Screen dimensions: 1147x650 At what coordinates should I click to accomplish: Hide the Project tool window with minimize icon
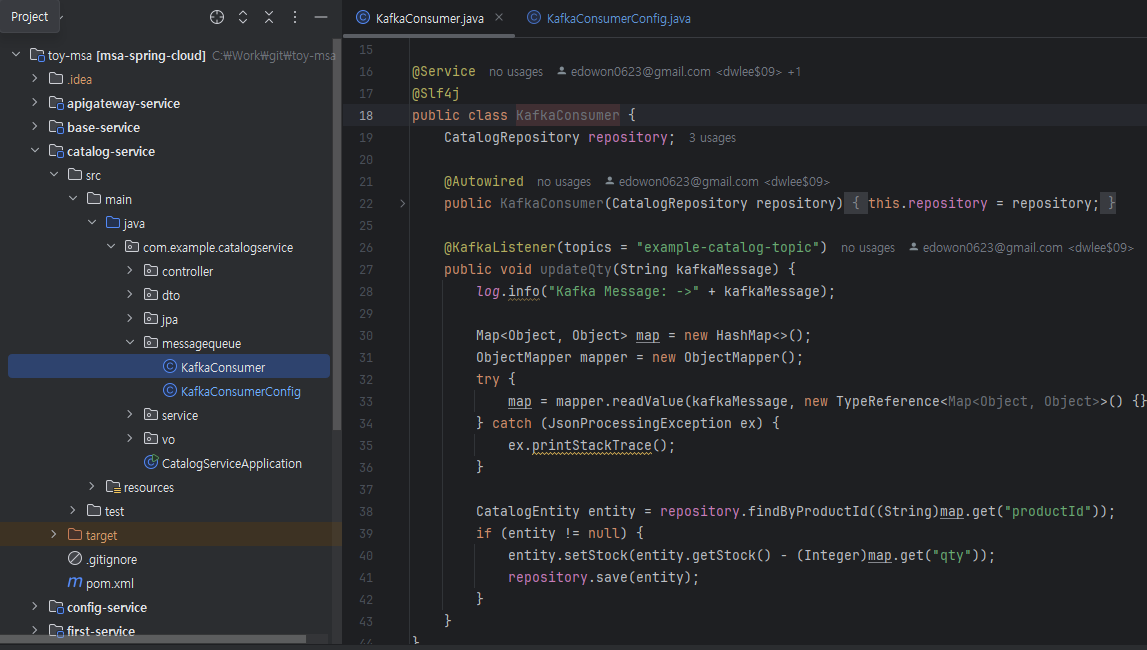click(321, 17)
